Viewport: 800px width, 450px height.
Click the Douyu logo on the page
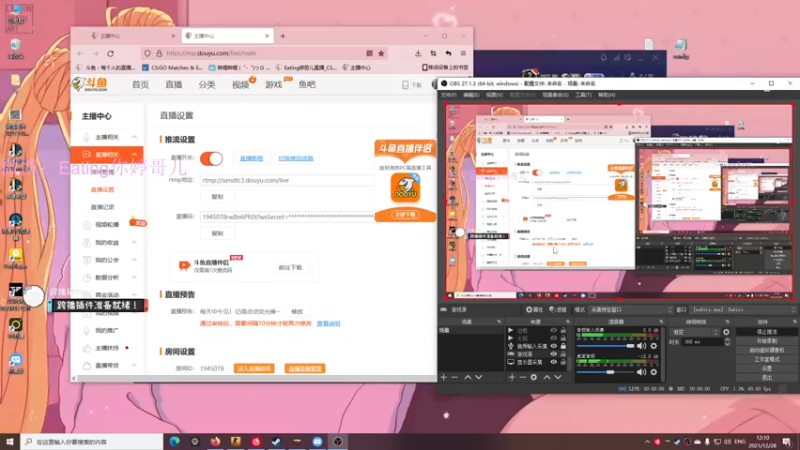point(90,84)
